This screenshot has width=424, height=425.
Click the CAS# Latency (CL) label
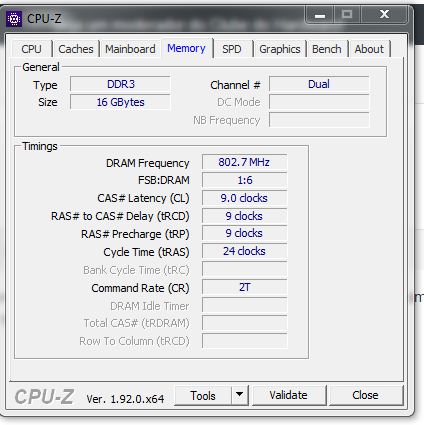click(143, 198)
